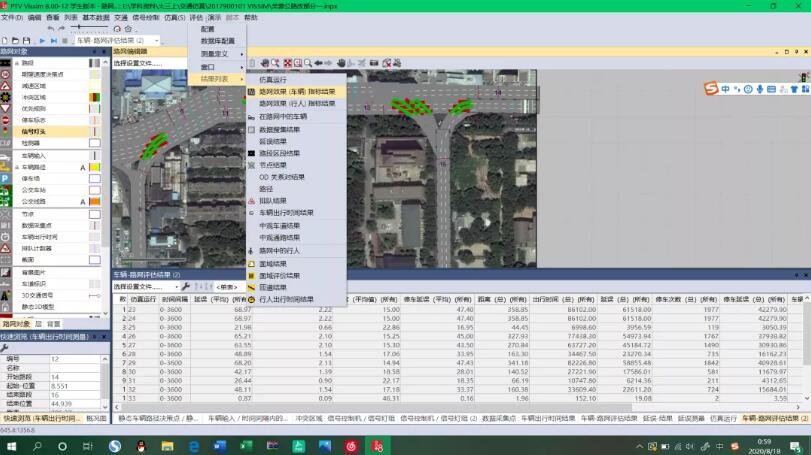This screenshot has width=811, height=455.
Task: Click the desired speed decision sign icon
Action: tap(5, 74)
